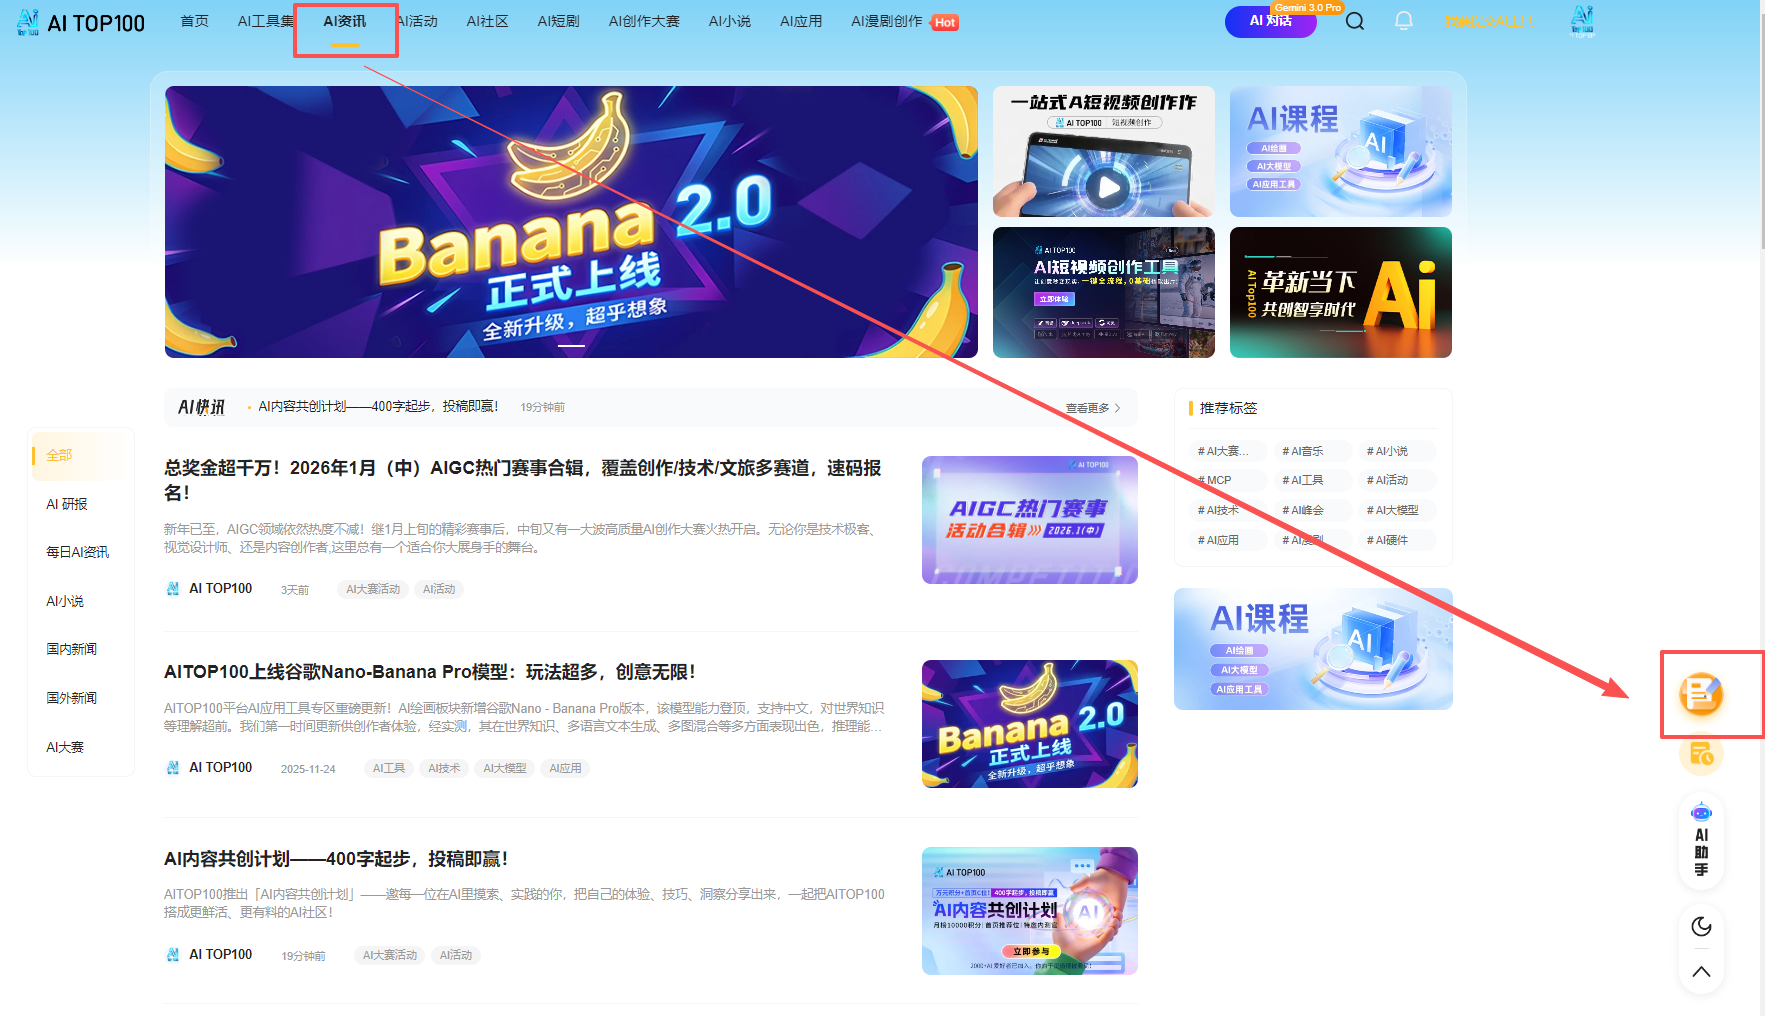Click the #MCP recommended tag
This screenshot has height=1016, width=1765.
(1216, 480)
